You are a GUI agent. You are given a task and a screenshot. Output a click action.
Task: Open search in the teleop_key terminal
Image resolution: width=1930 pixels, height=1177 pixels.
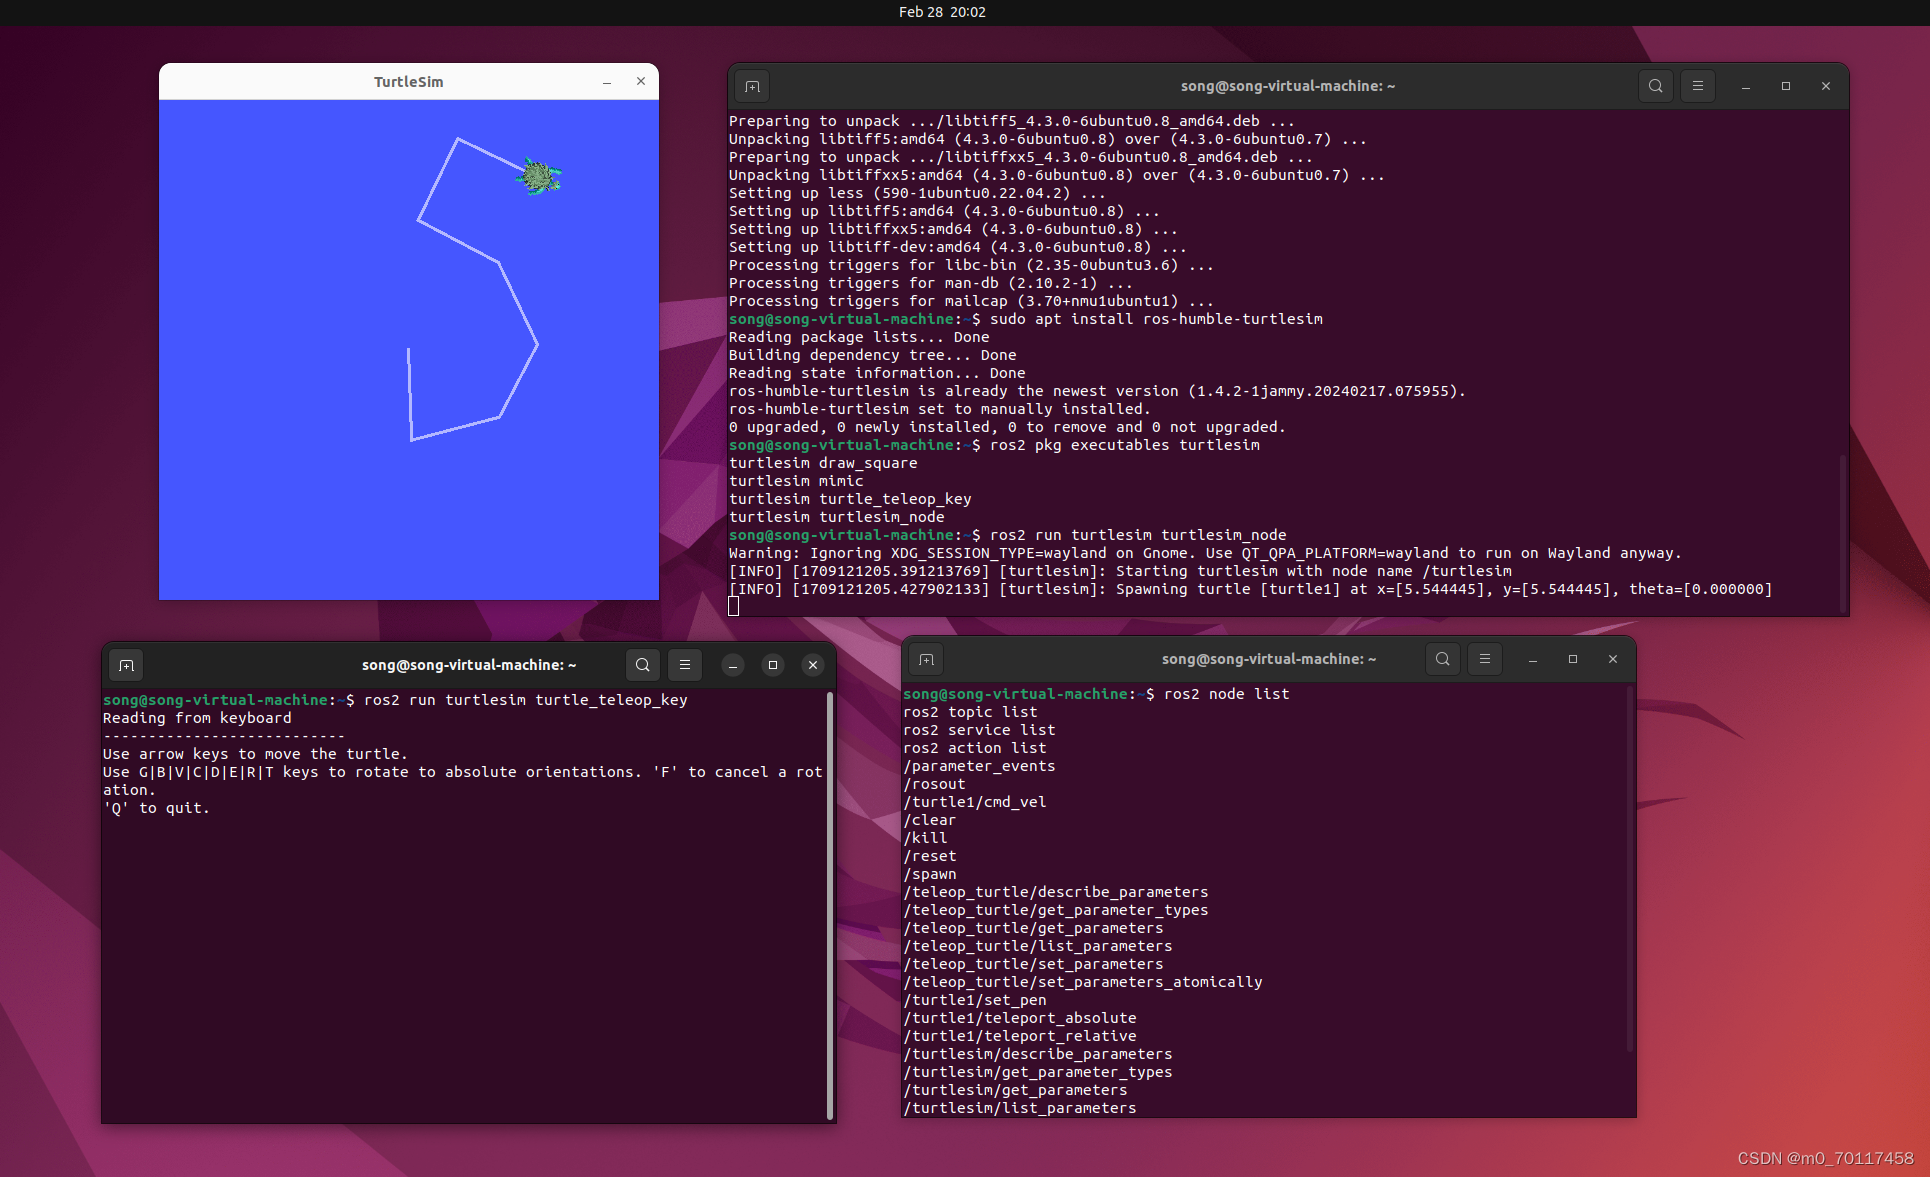click(642, 665)
